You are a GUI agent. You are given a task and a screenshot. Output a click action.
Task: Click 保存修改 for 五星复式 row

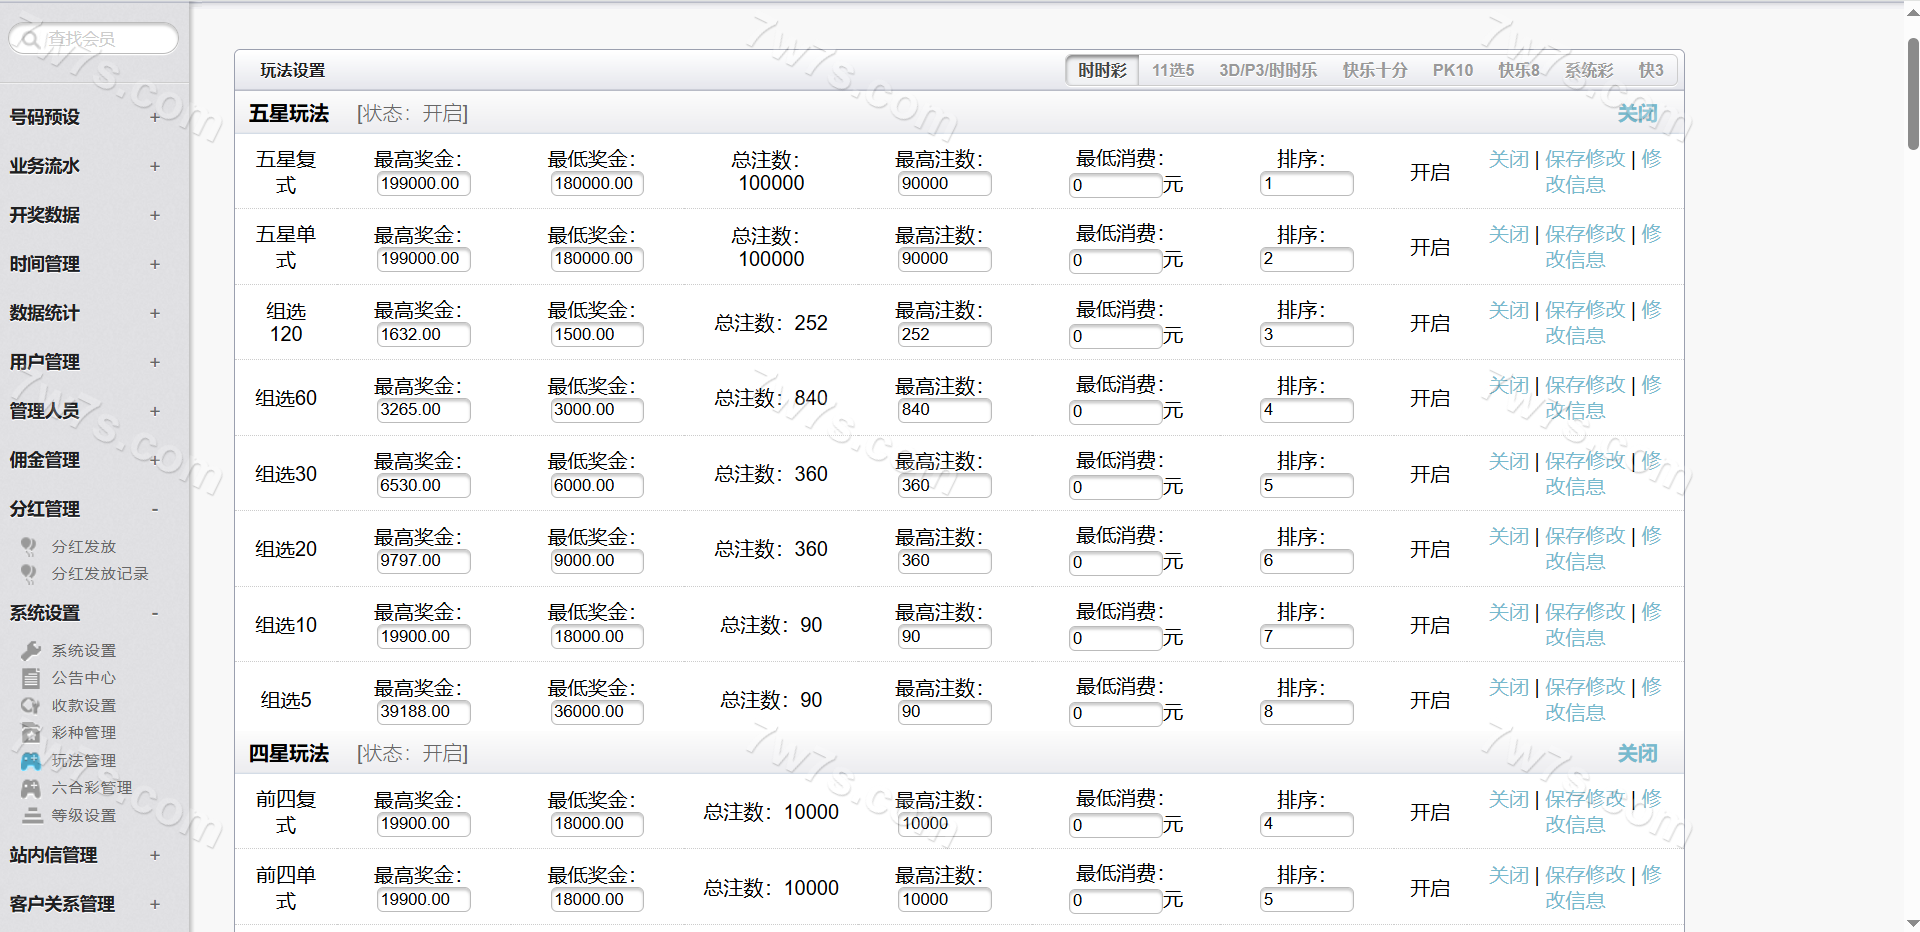point(1585,160)
